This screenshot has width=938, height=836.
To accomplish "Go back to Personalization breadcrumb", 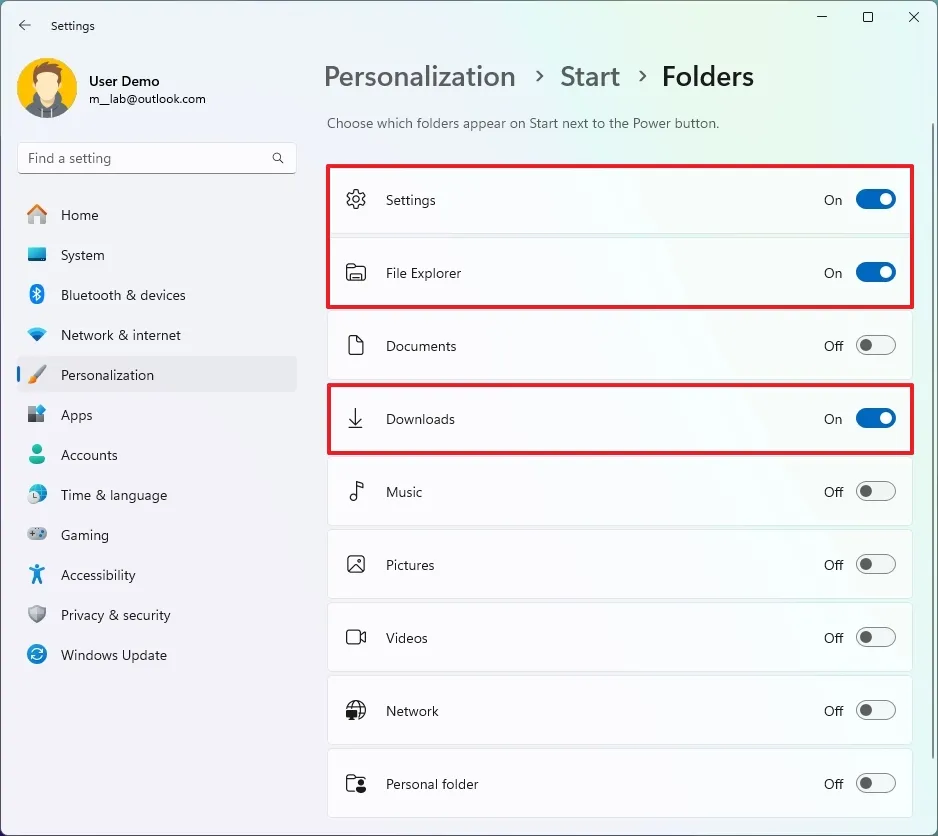I will 419,77.
